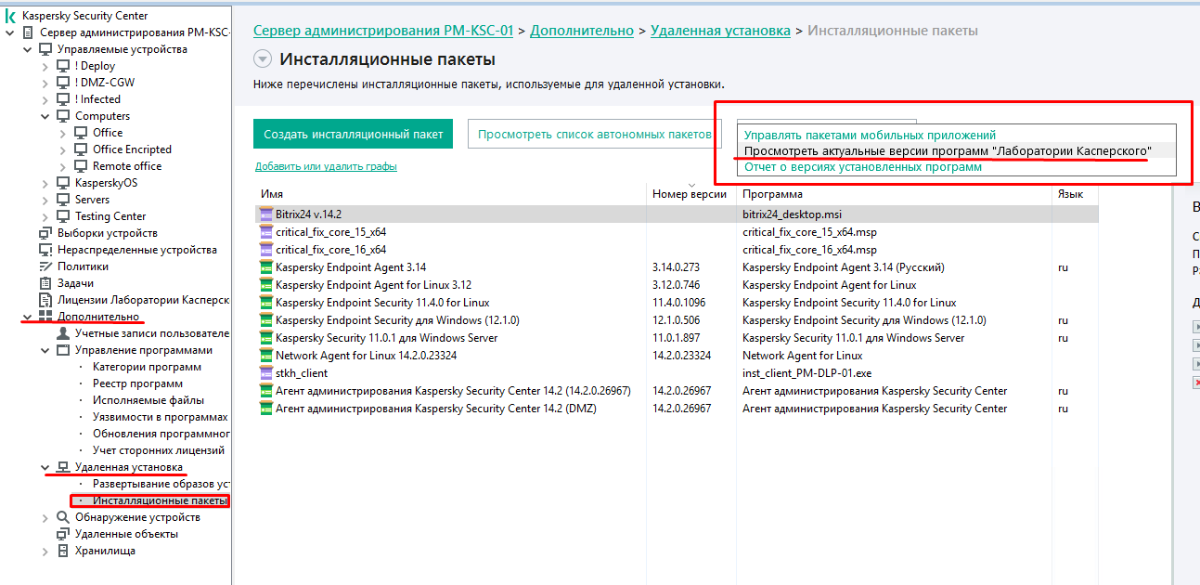Click the Обнаружение устройств magnifier icon
This screenshot has width=1200, height=585.
click(64, 517)
